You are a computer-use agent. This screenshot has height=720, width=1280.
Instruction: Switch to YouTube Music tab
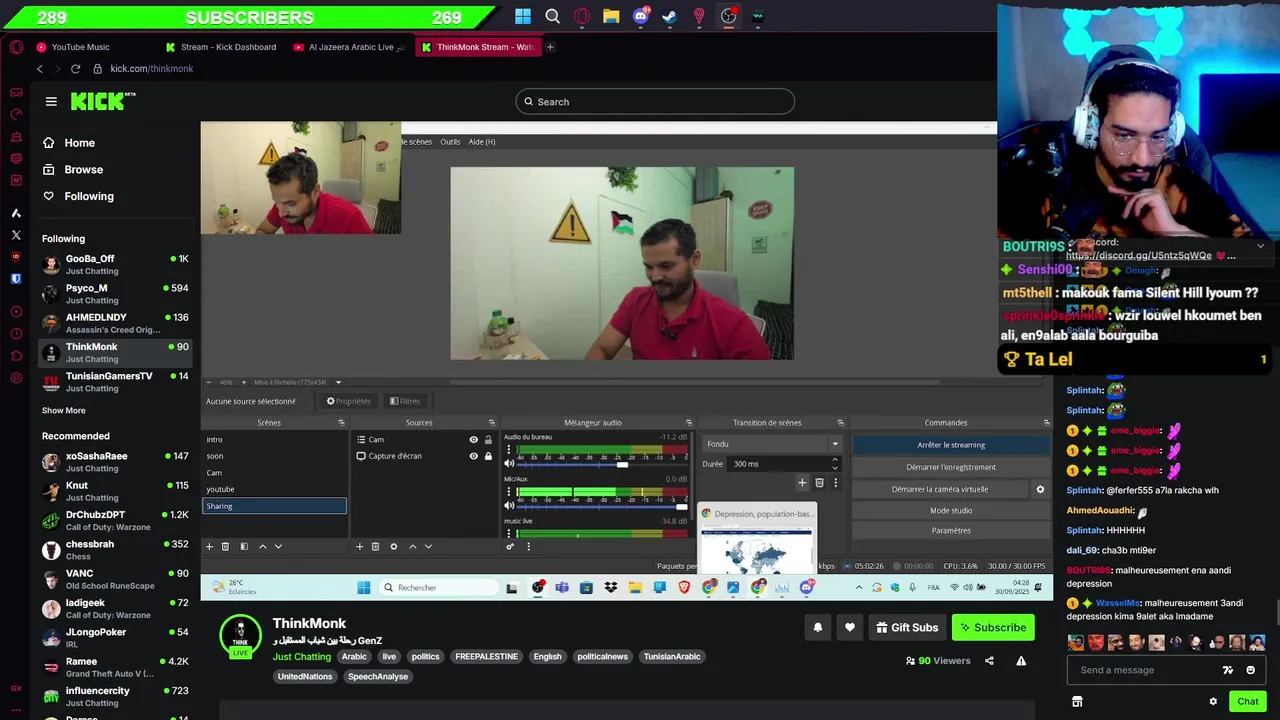tap(82, 47)
